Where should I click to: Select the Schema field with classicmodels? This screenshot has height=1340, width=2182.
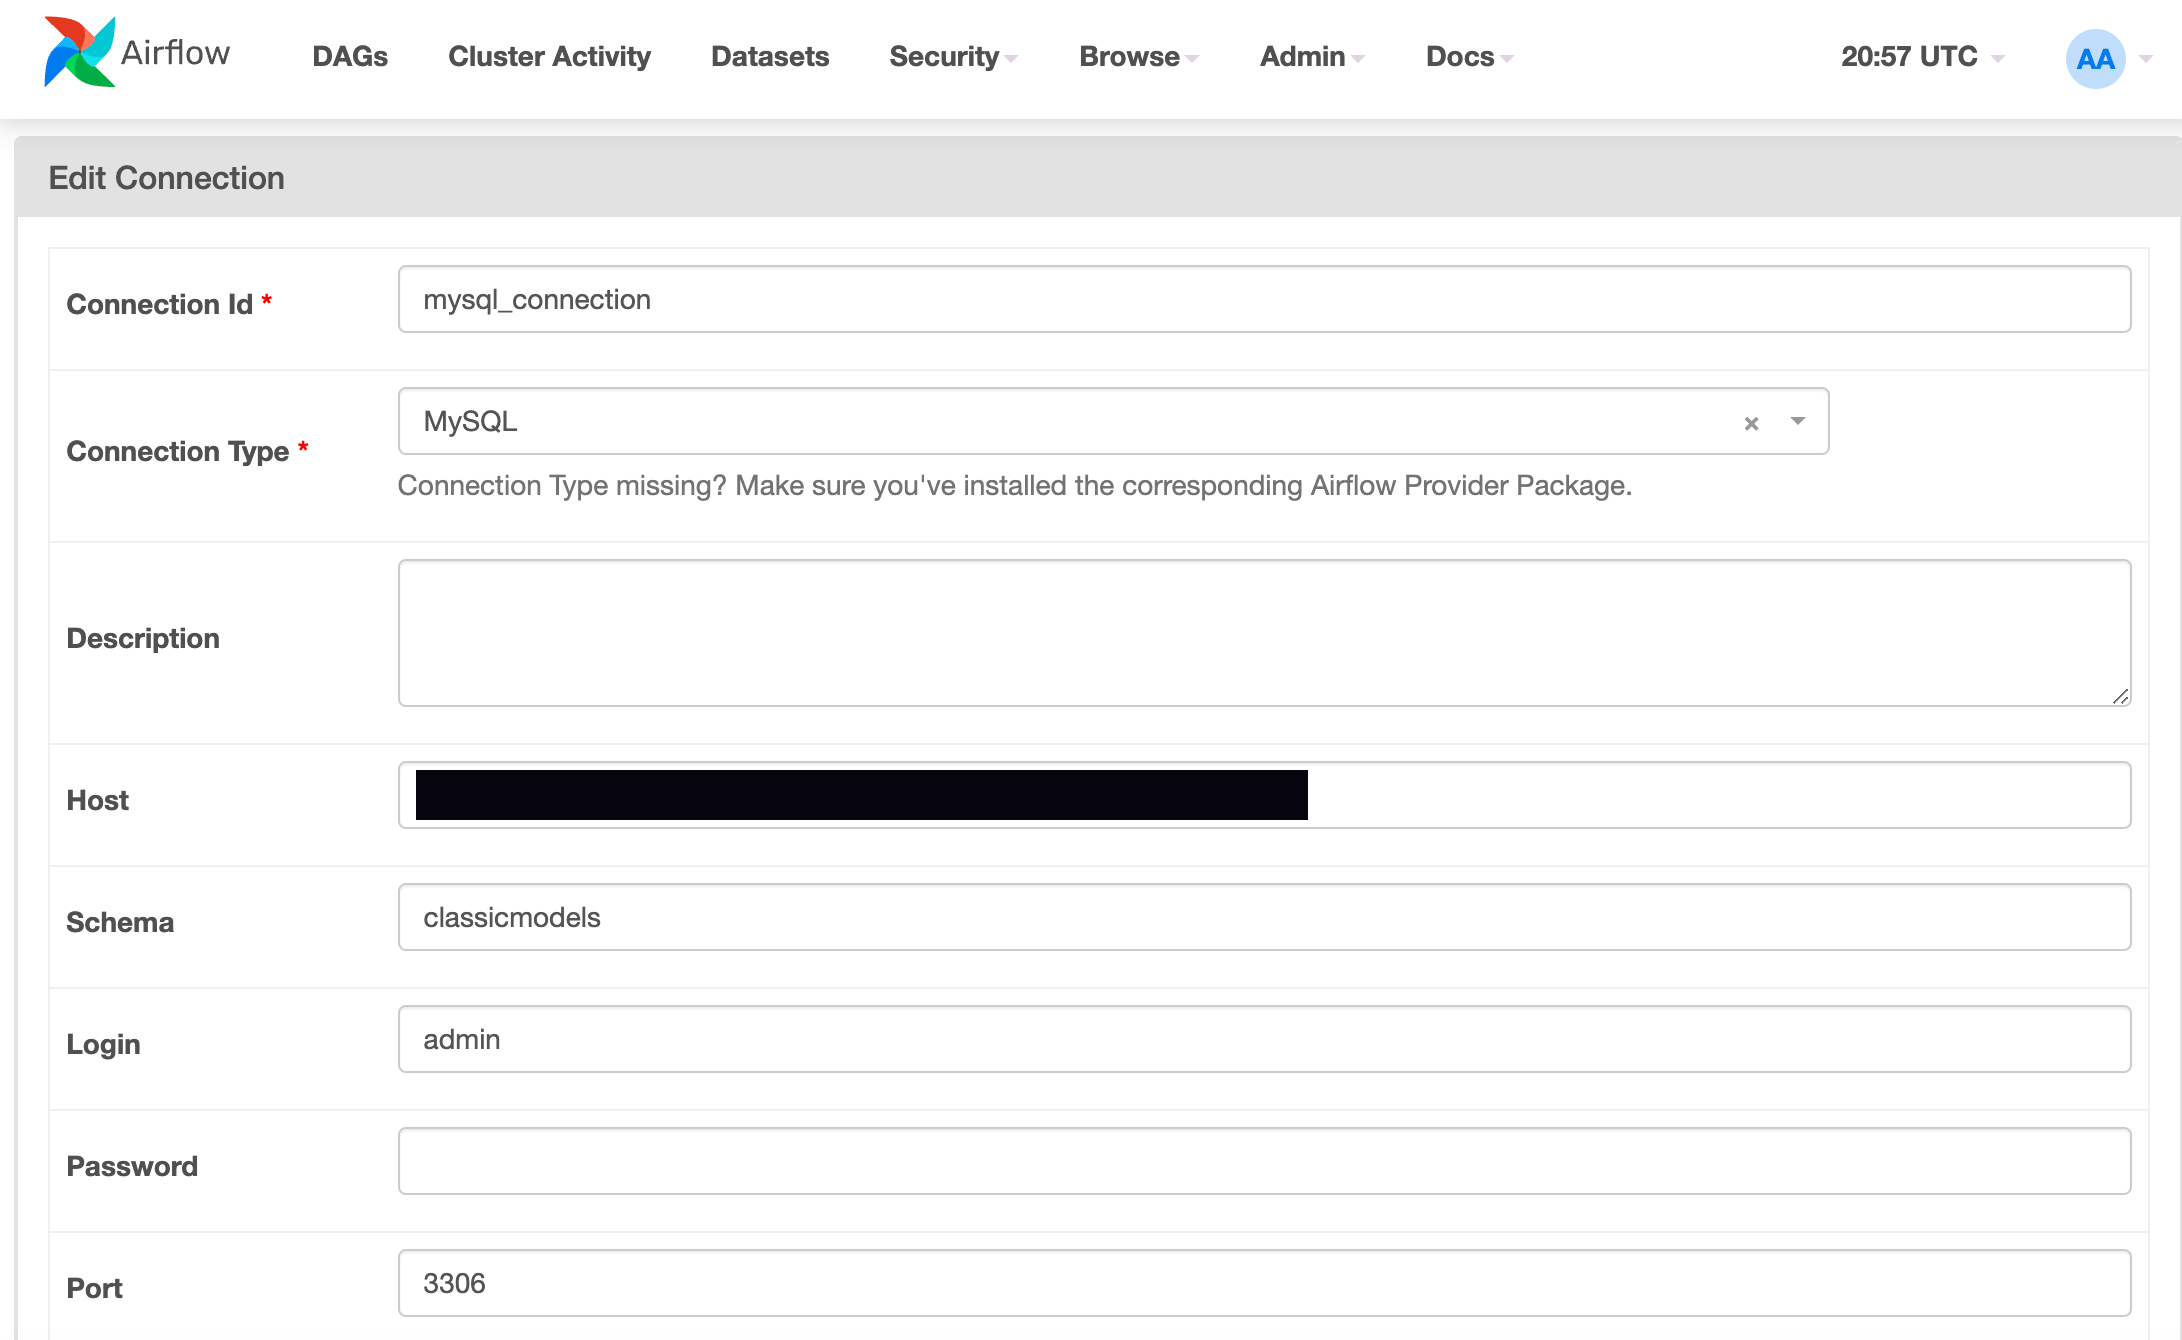tap(1263, 917)
